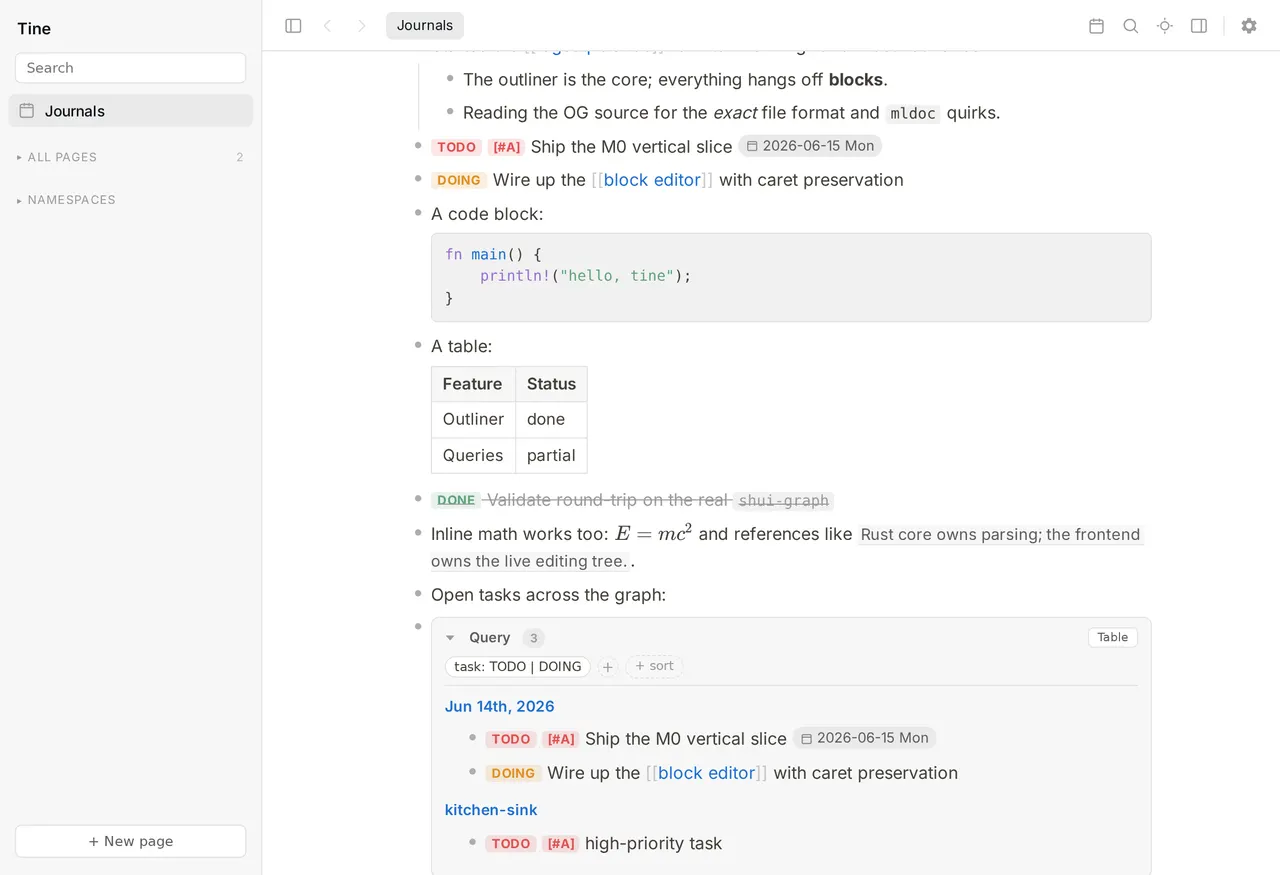Open 2026-06-15 Mon date in query result
Viewport: 1280px width, 875px height.
pos(865,738)
